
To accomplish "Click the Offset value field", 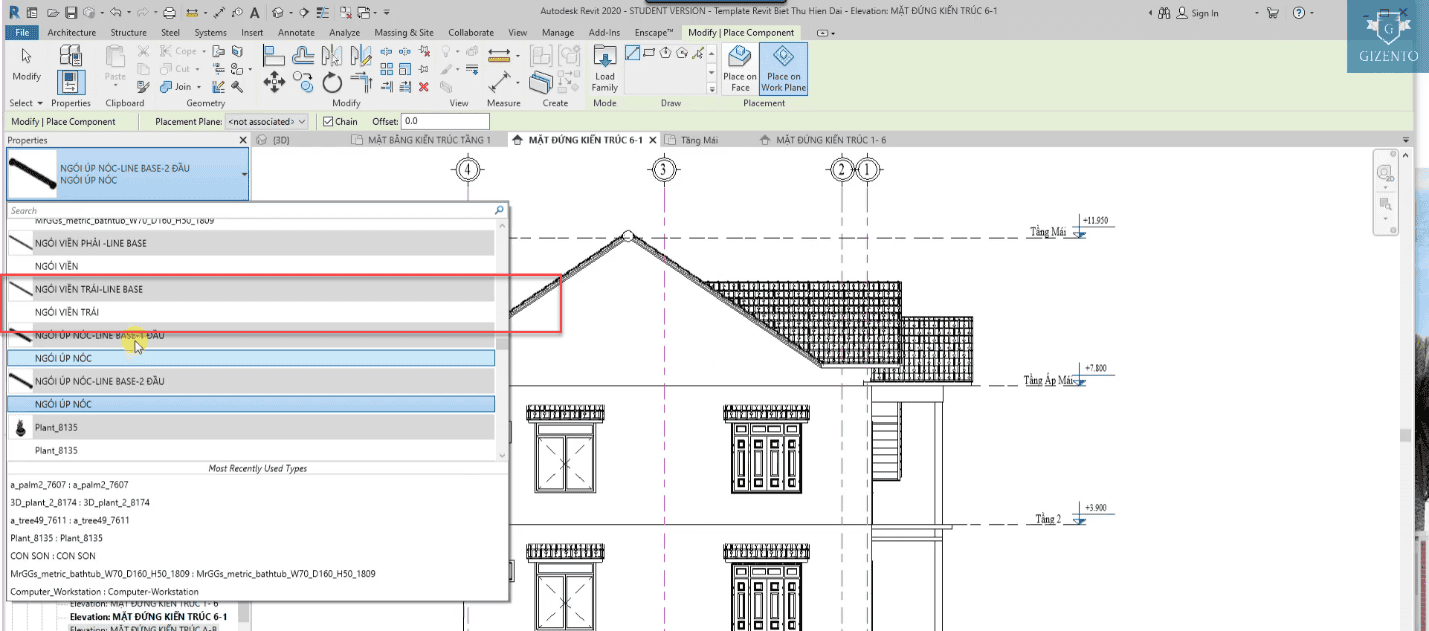I will tap(445, 122).
